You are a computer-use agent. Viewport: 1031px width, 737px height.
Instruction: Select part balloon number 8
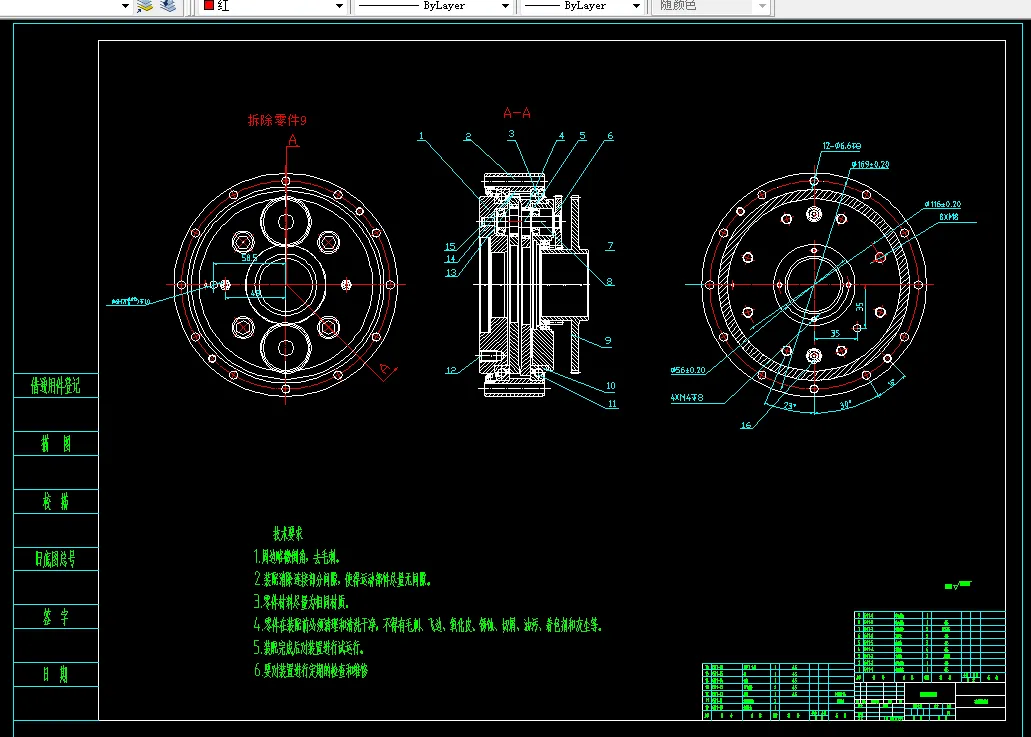click(x=610, y=281)
